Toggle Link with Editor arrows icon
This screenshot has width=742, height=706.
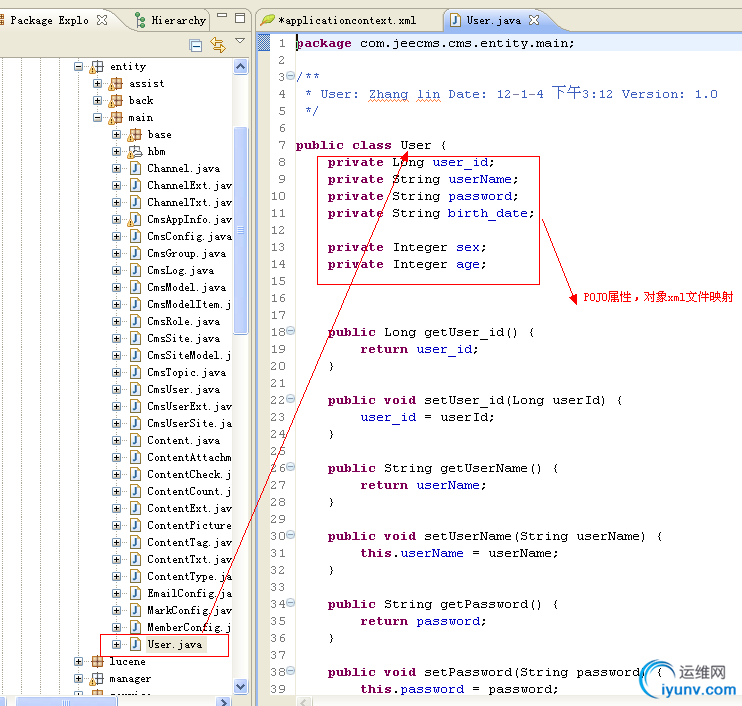pyautogui.click(x=218, y=44)
